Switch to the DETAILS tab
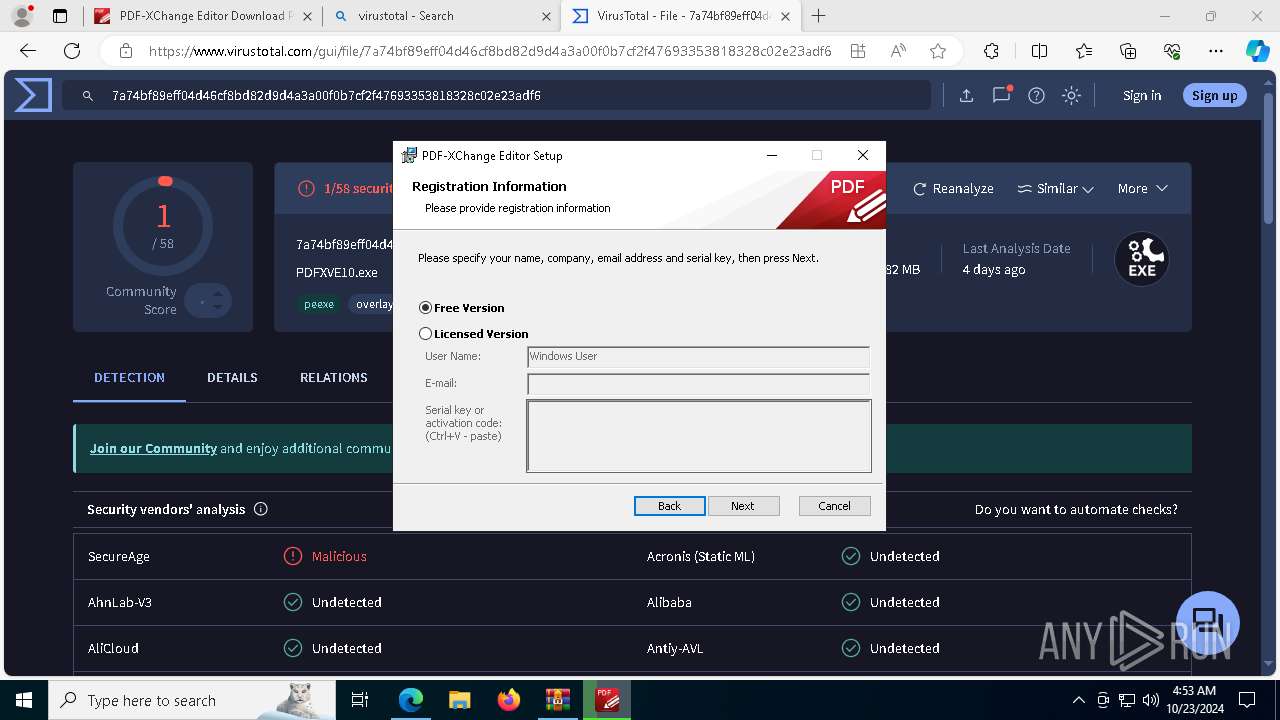1280x720 pixels. [232, 377]
